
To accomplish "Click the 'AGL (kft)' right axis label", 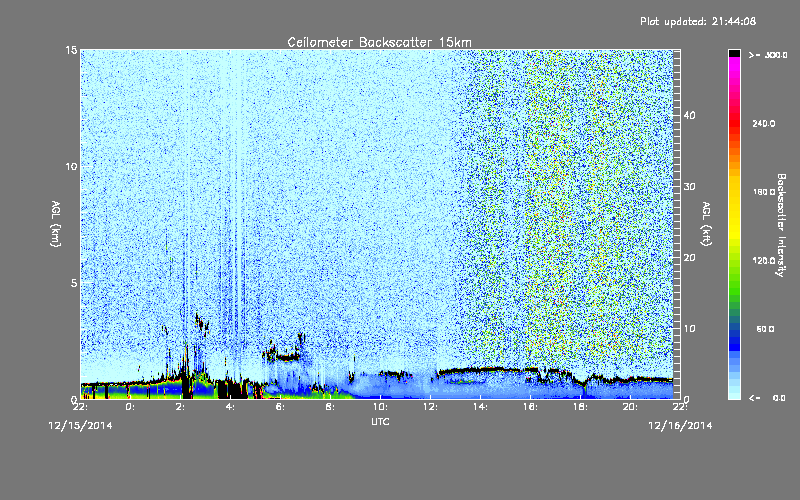I will [x=706, y=223].
